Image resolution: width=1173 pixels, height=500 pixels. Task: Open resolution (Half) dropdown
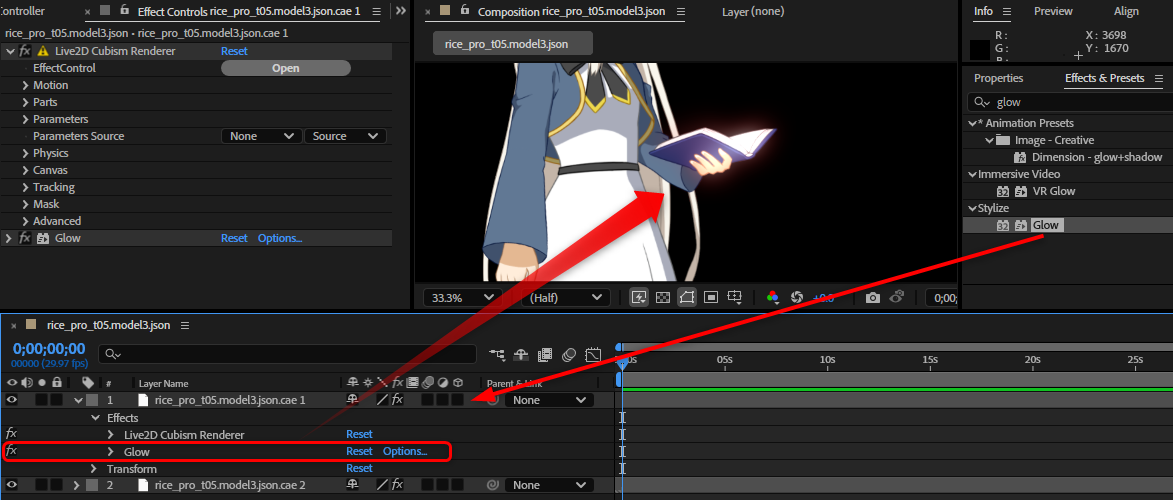point(565,297)
